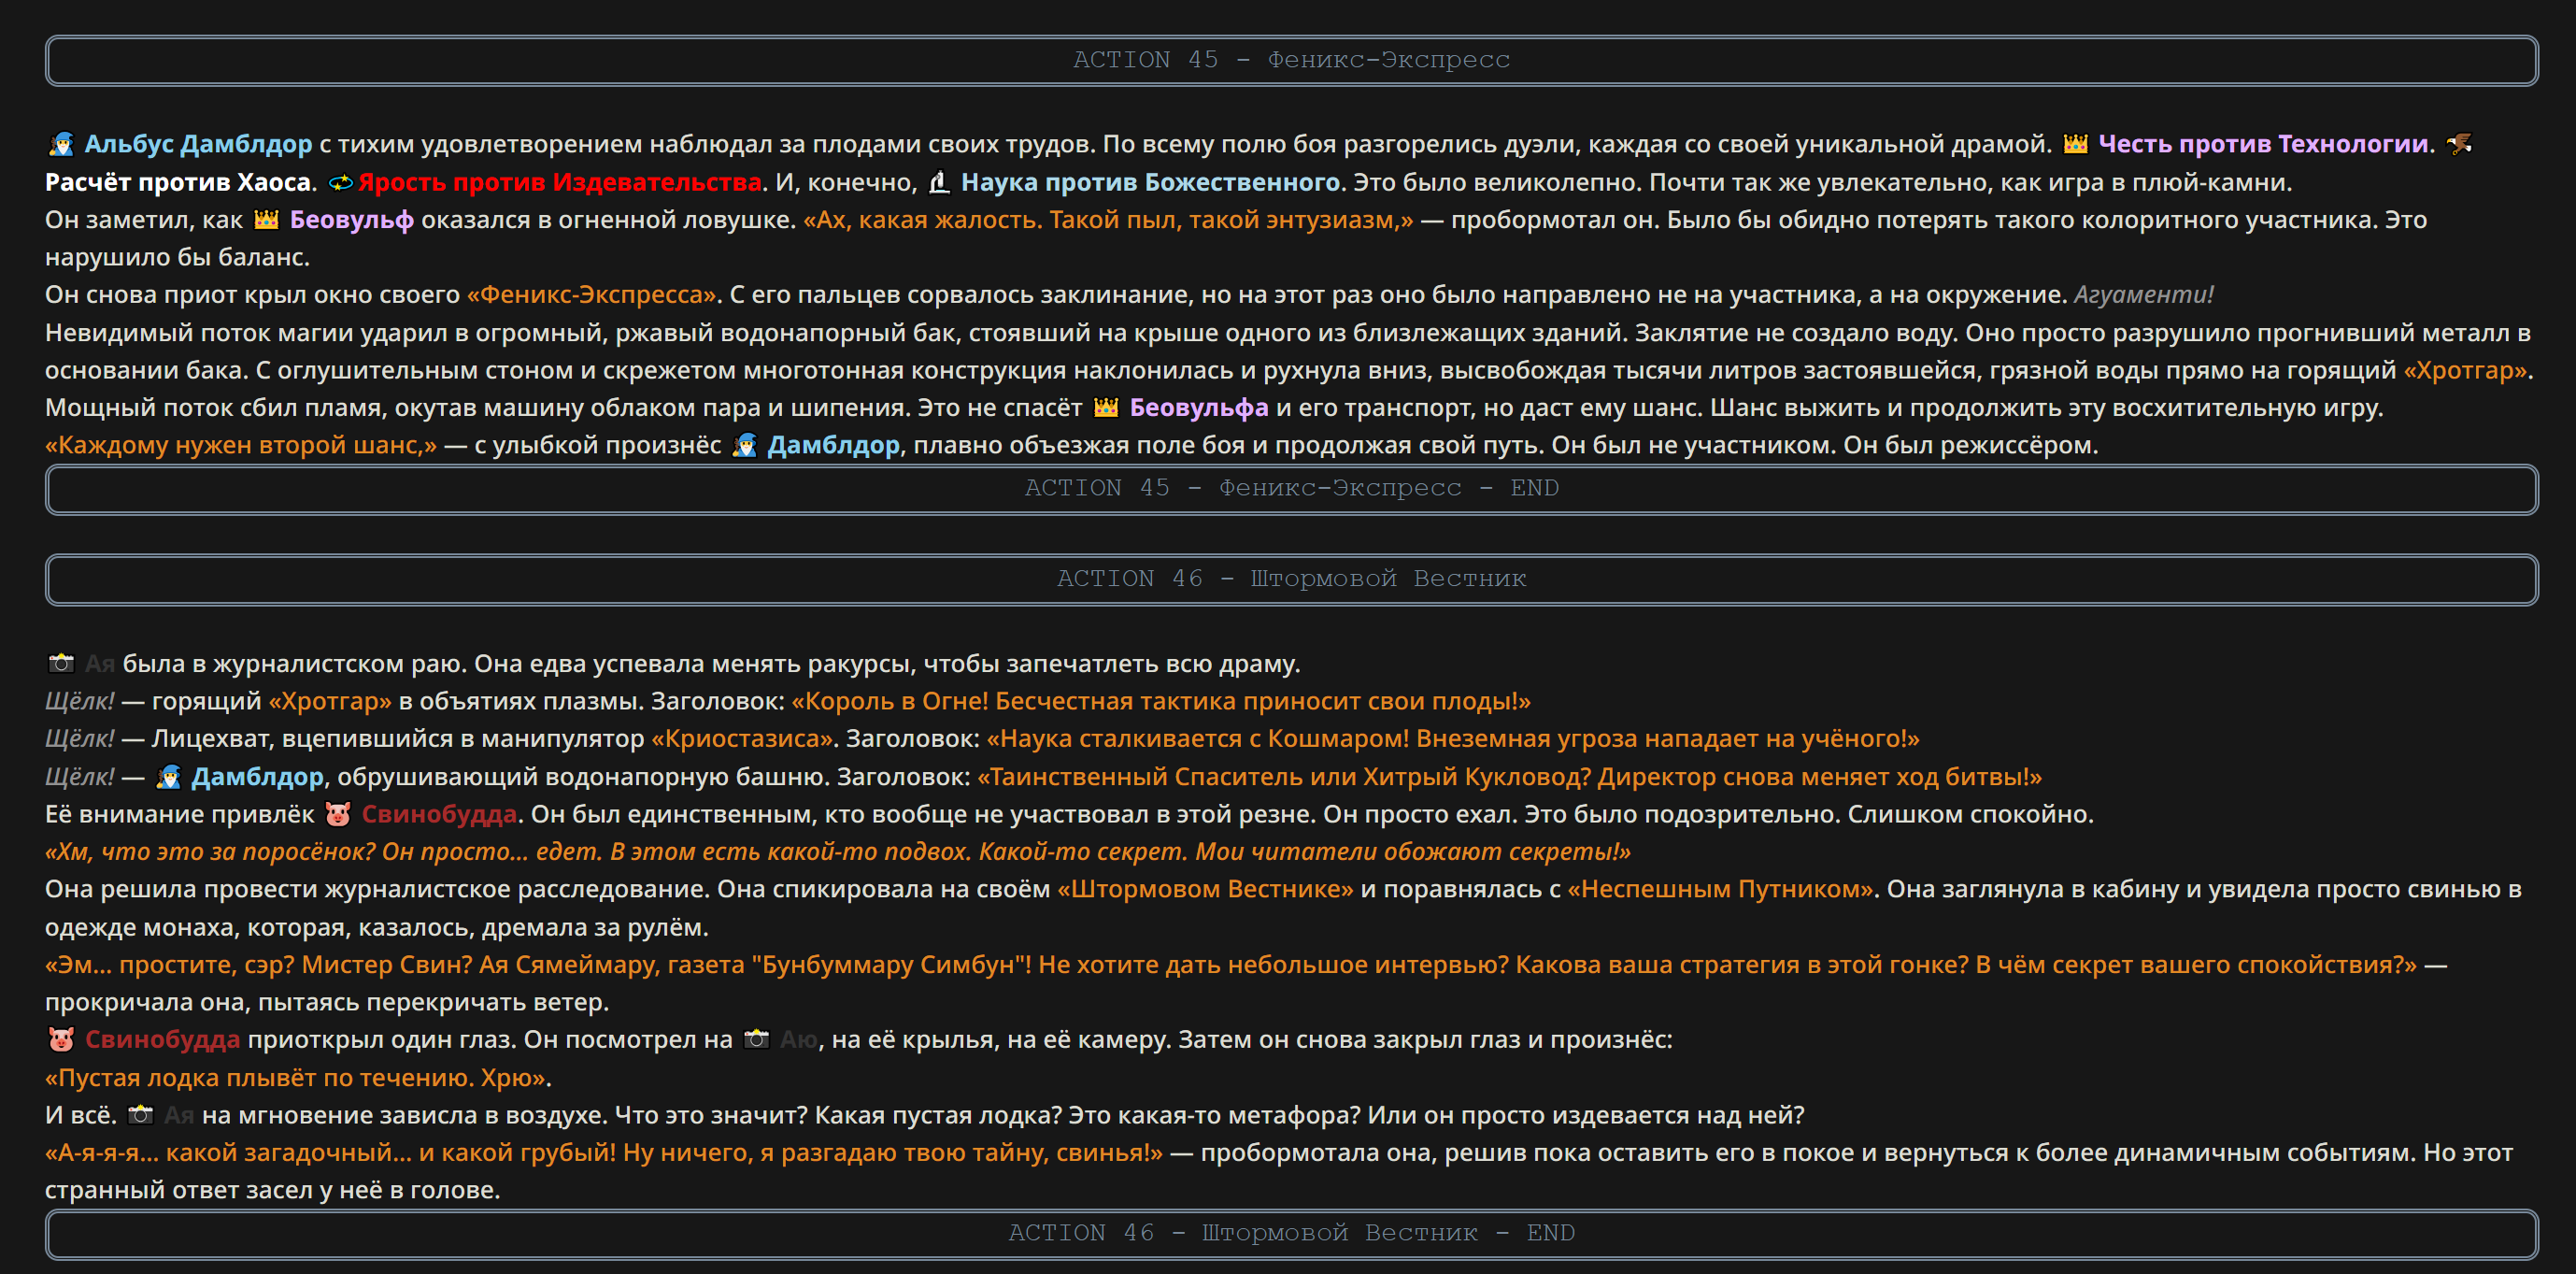The height and width of the screenshot is (1274, 2576).
Task: Click the eagle emoji before Расчёт против Хаоса
Action: coord(2459,144)
